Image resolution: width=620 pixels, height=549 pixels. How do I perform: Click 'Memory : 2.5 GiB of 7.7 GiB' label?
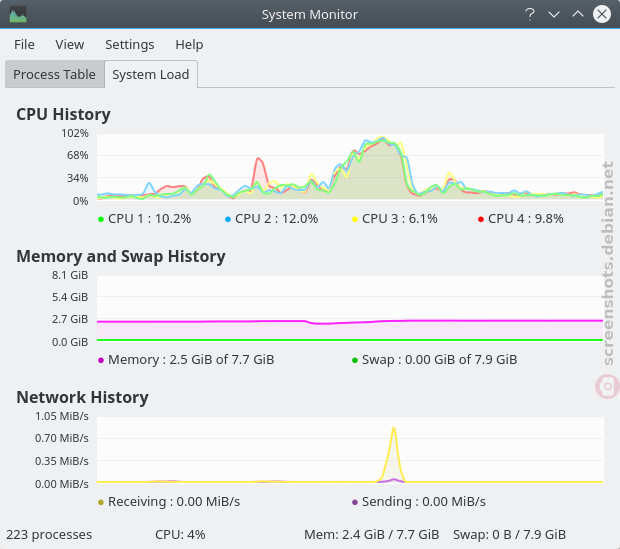pos(191,360)
